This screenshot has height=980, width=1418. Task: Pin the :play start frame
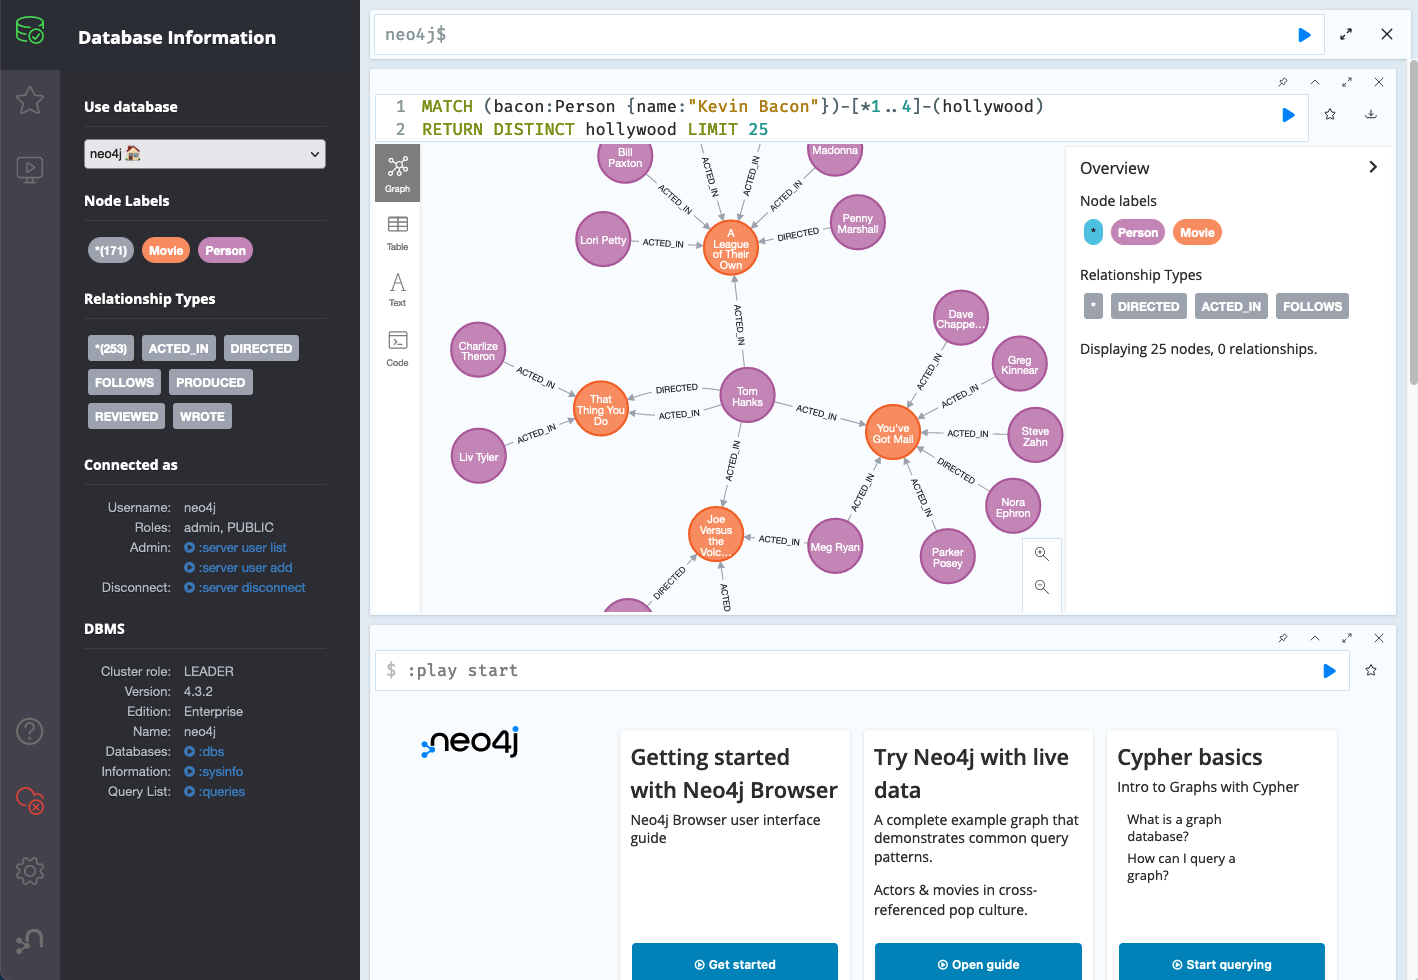click(x=1283, y=638)
